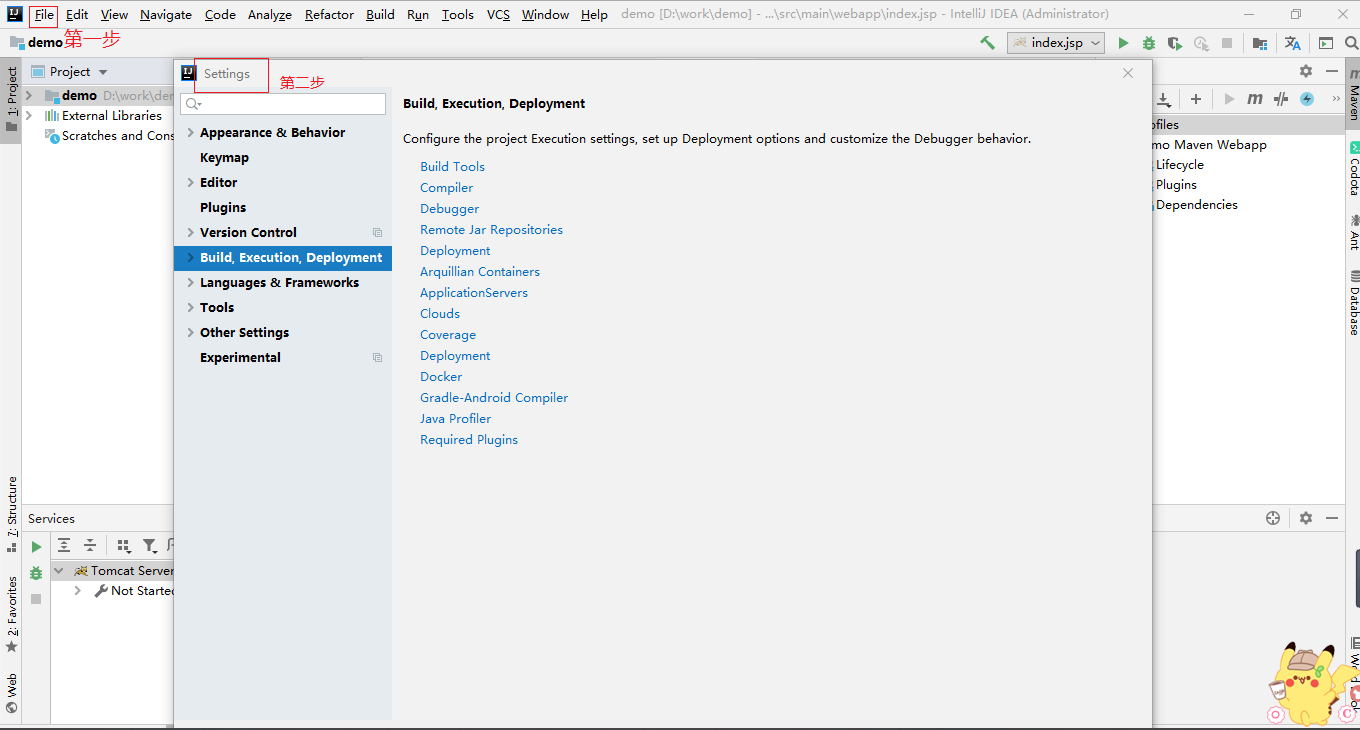1360x730 pixels.
Task: Open the File menu
Action: pos(44,14)
